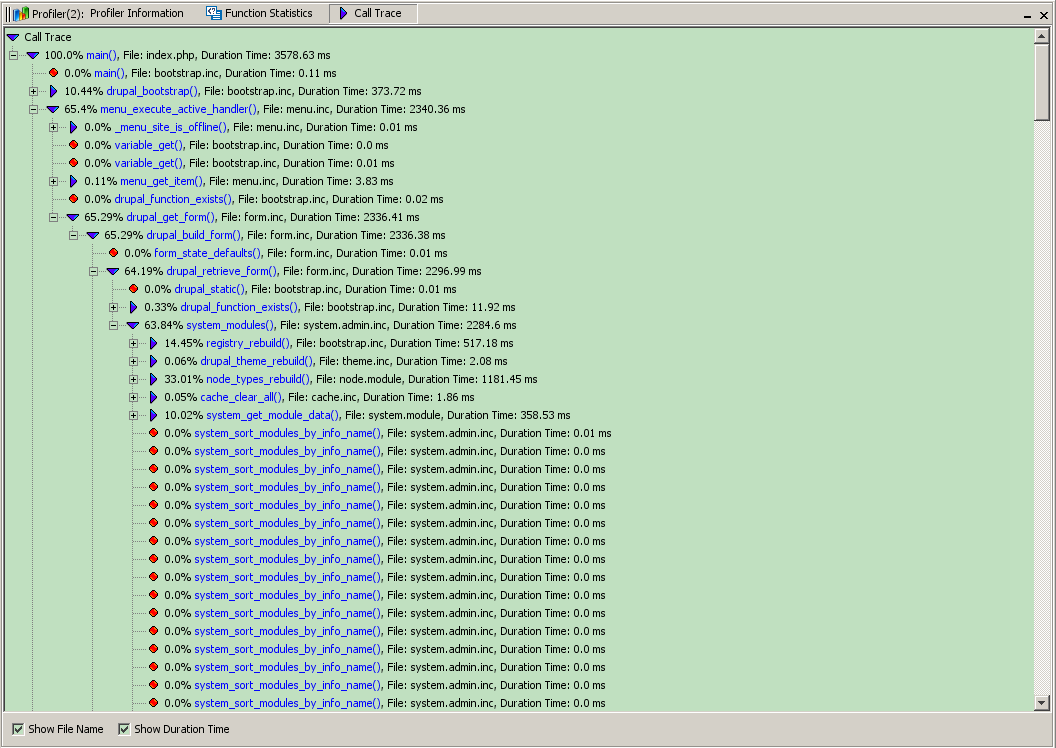Screen dimensions: 1056x748
Task: Click the blue arrow icon next to registry_rebuild()
Action: [153, 343]
